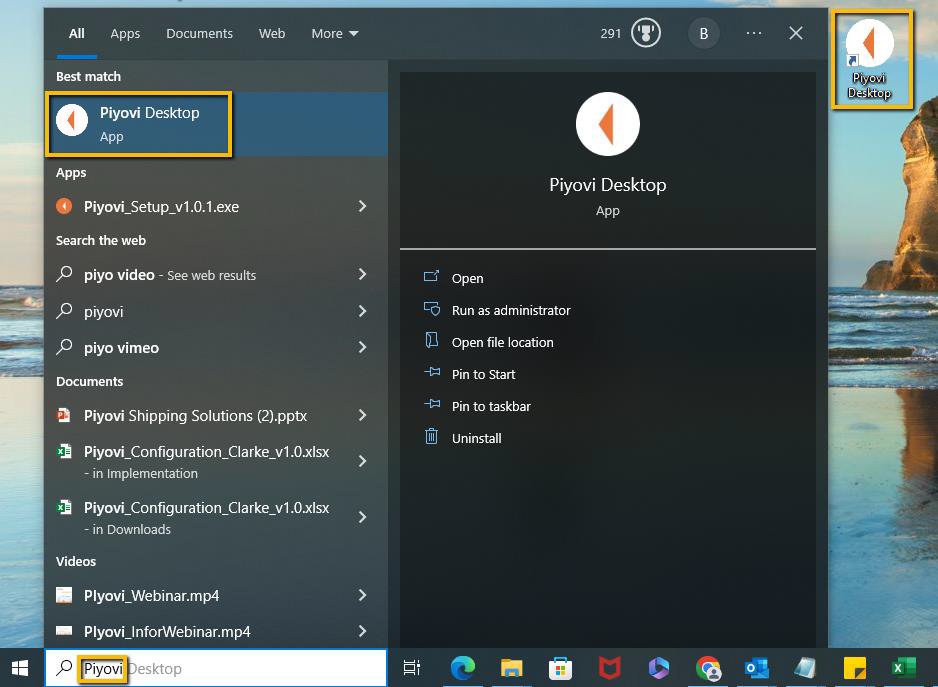Expand the piyo vimeo suggestion chevron
The image size is (938, 687).
pyautogui.click(x=362, y=347)
